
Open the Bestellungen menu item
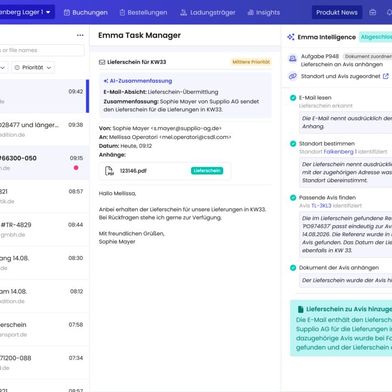click(143, 12)
